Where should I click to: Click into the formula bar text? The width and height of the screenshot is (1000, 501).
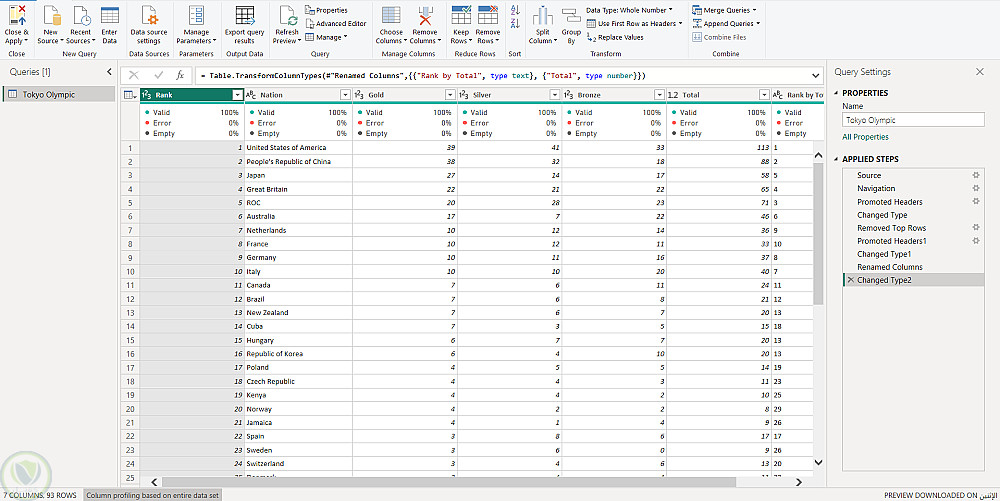(x=423, y=76)
